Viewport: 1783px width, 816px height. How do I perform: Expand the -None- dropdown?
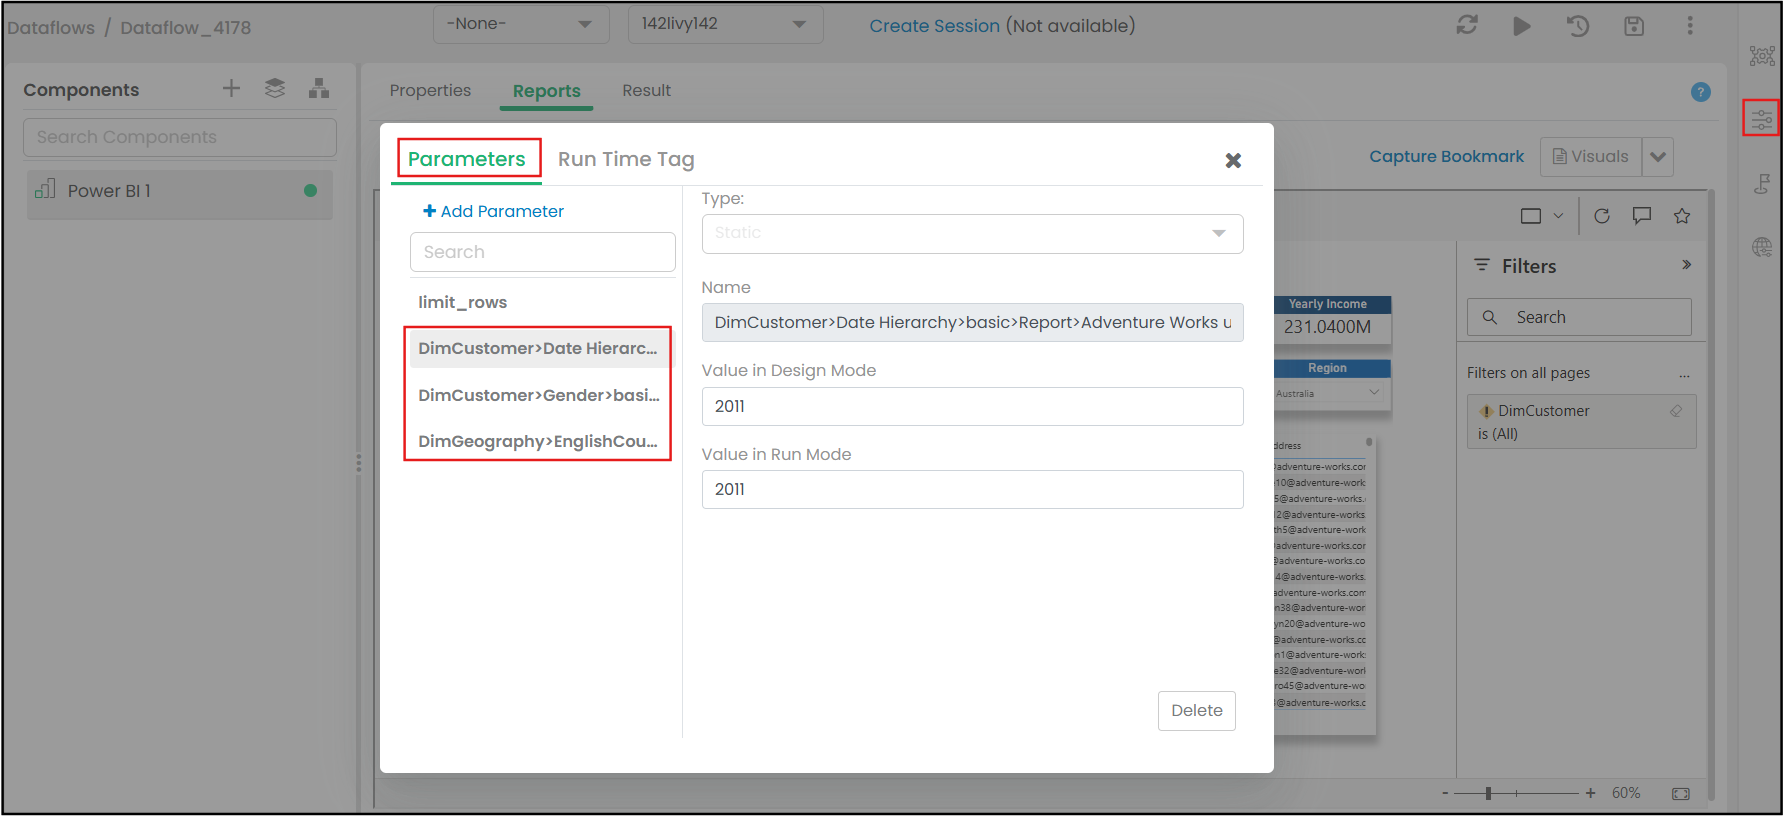(520, 24)
